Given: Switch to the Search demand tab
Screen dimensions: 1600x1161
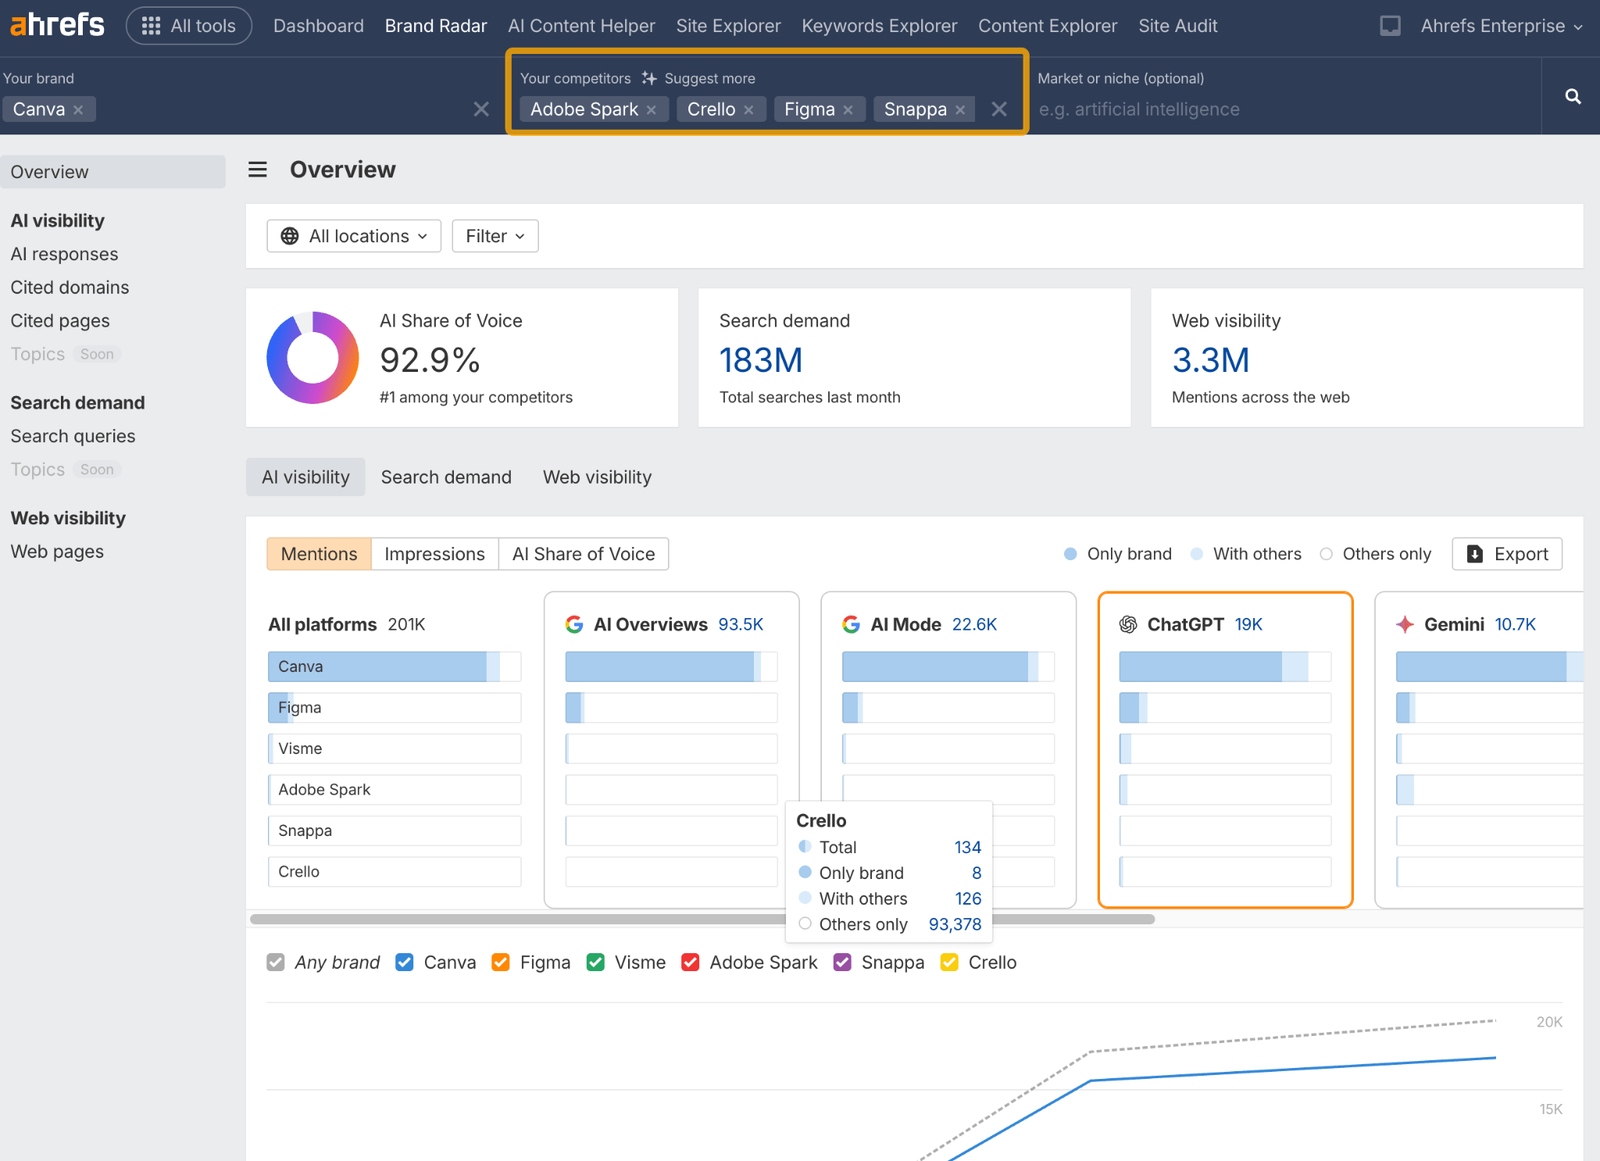Looking at the screenshot, I should pyautogui.click(x=446, y=477).
